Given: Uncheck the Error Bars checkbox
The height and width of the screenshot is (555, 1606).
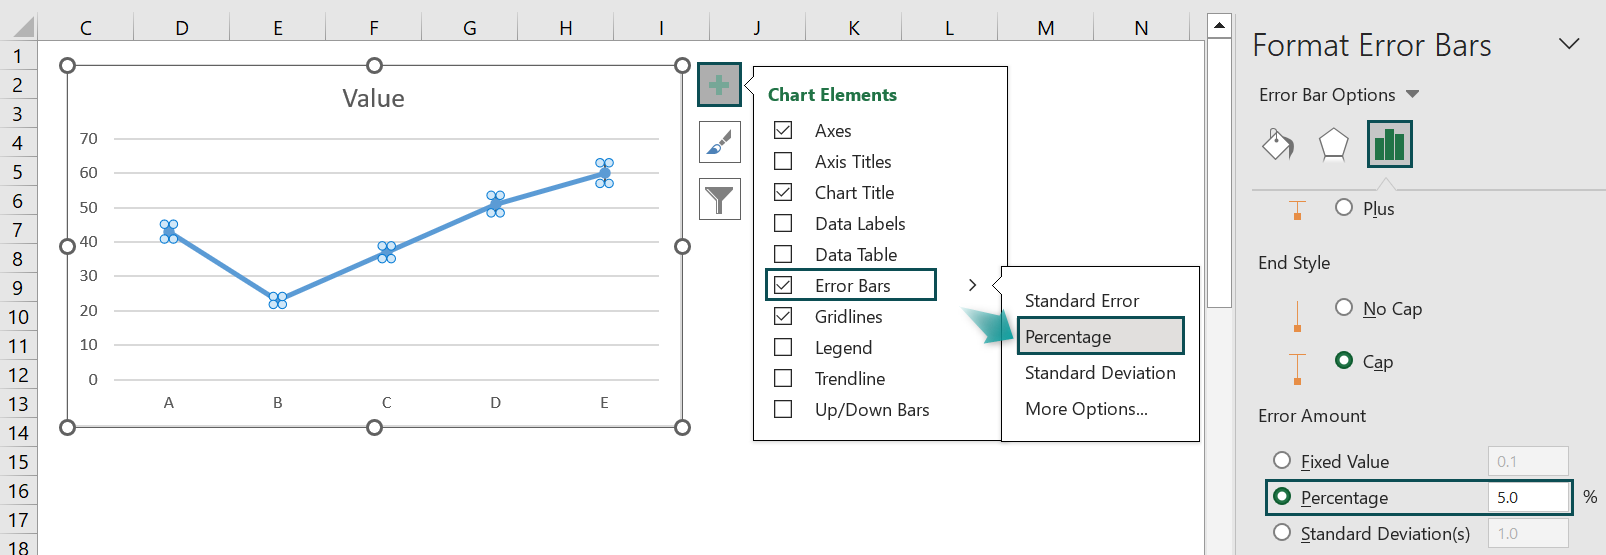Looking at the screenshot, I should click(783, 285).
